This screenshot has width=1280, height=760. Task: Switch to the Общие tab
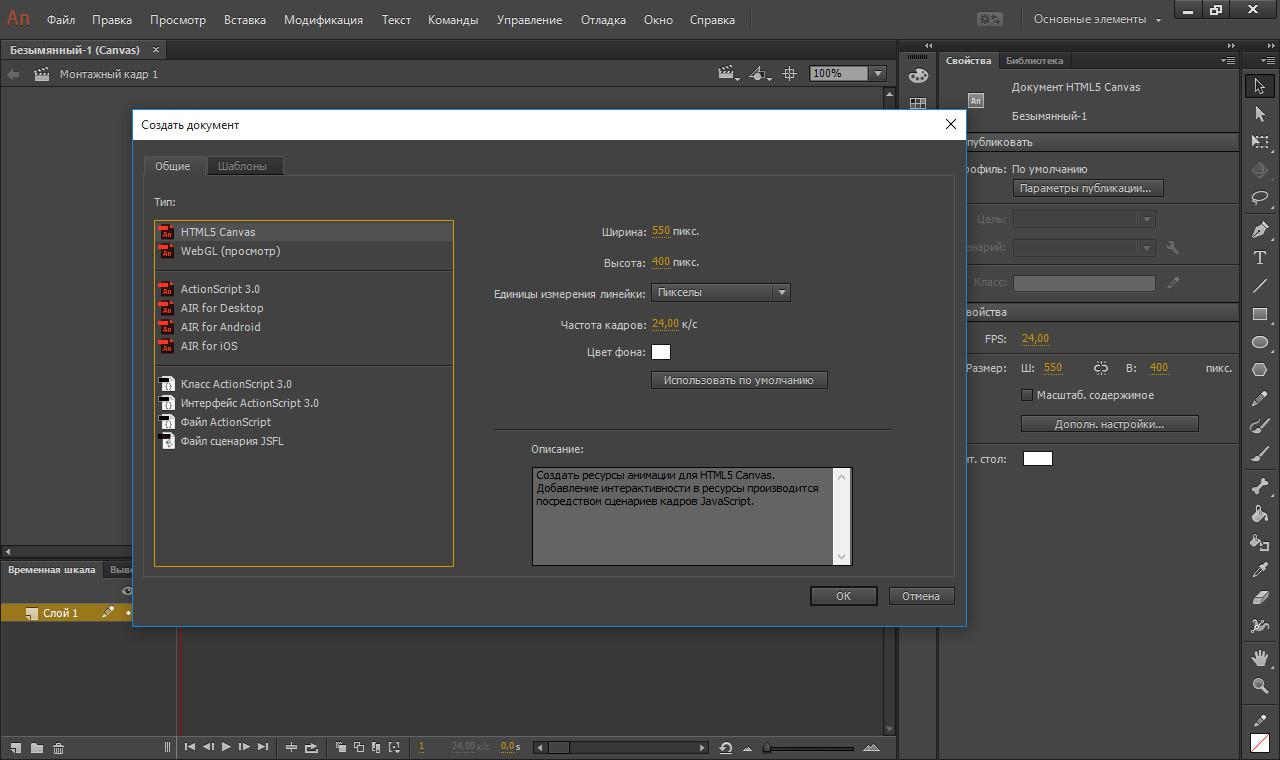pos(173,166)
